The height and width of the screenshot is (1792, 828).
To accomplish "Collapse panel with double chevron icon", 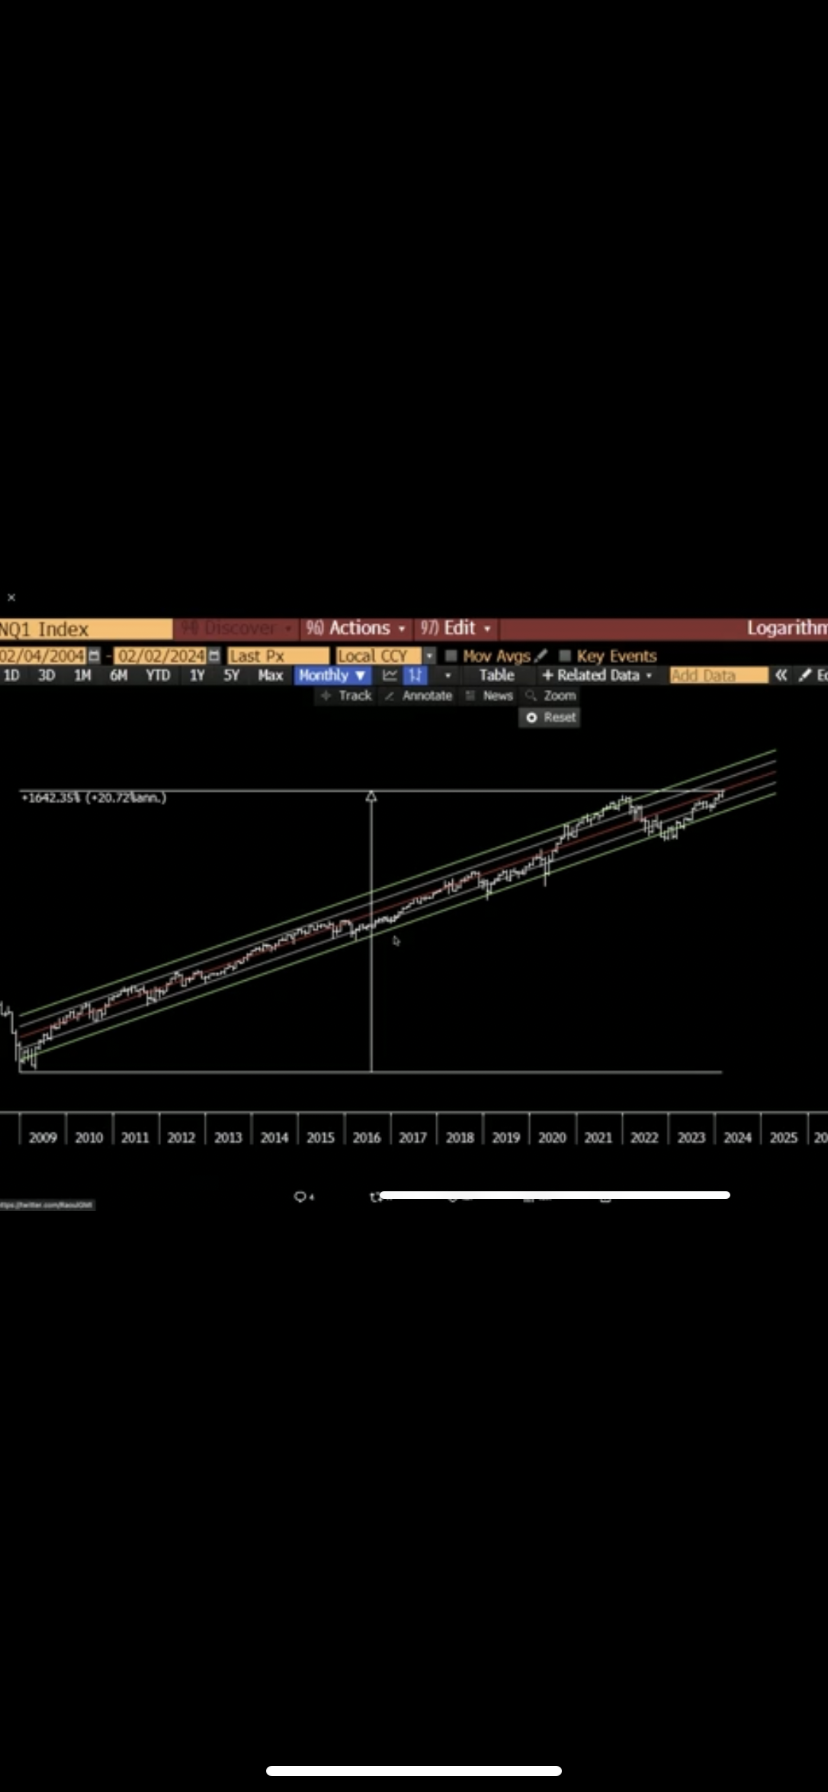I will (781, 676).
